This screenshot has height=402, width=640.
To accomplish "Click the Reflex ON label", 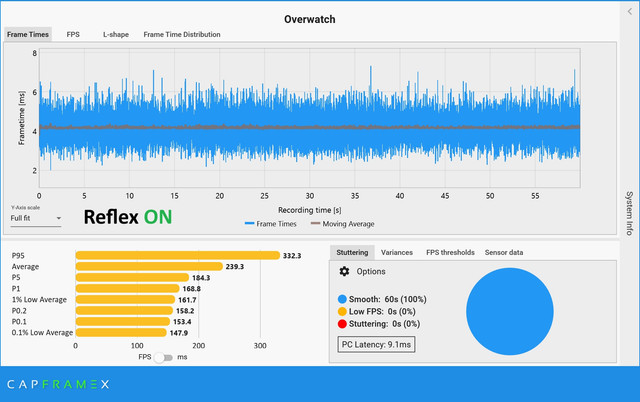I will [128, 217].
